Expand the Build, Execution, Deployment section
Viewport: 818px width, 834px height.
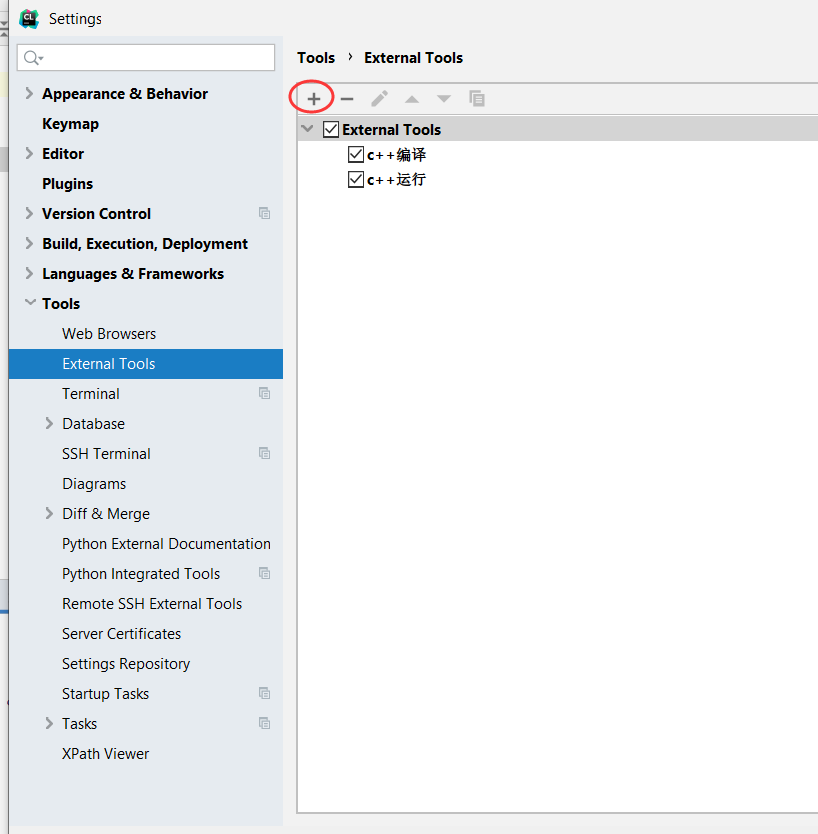[x=28, y=243]
